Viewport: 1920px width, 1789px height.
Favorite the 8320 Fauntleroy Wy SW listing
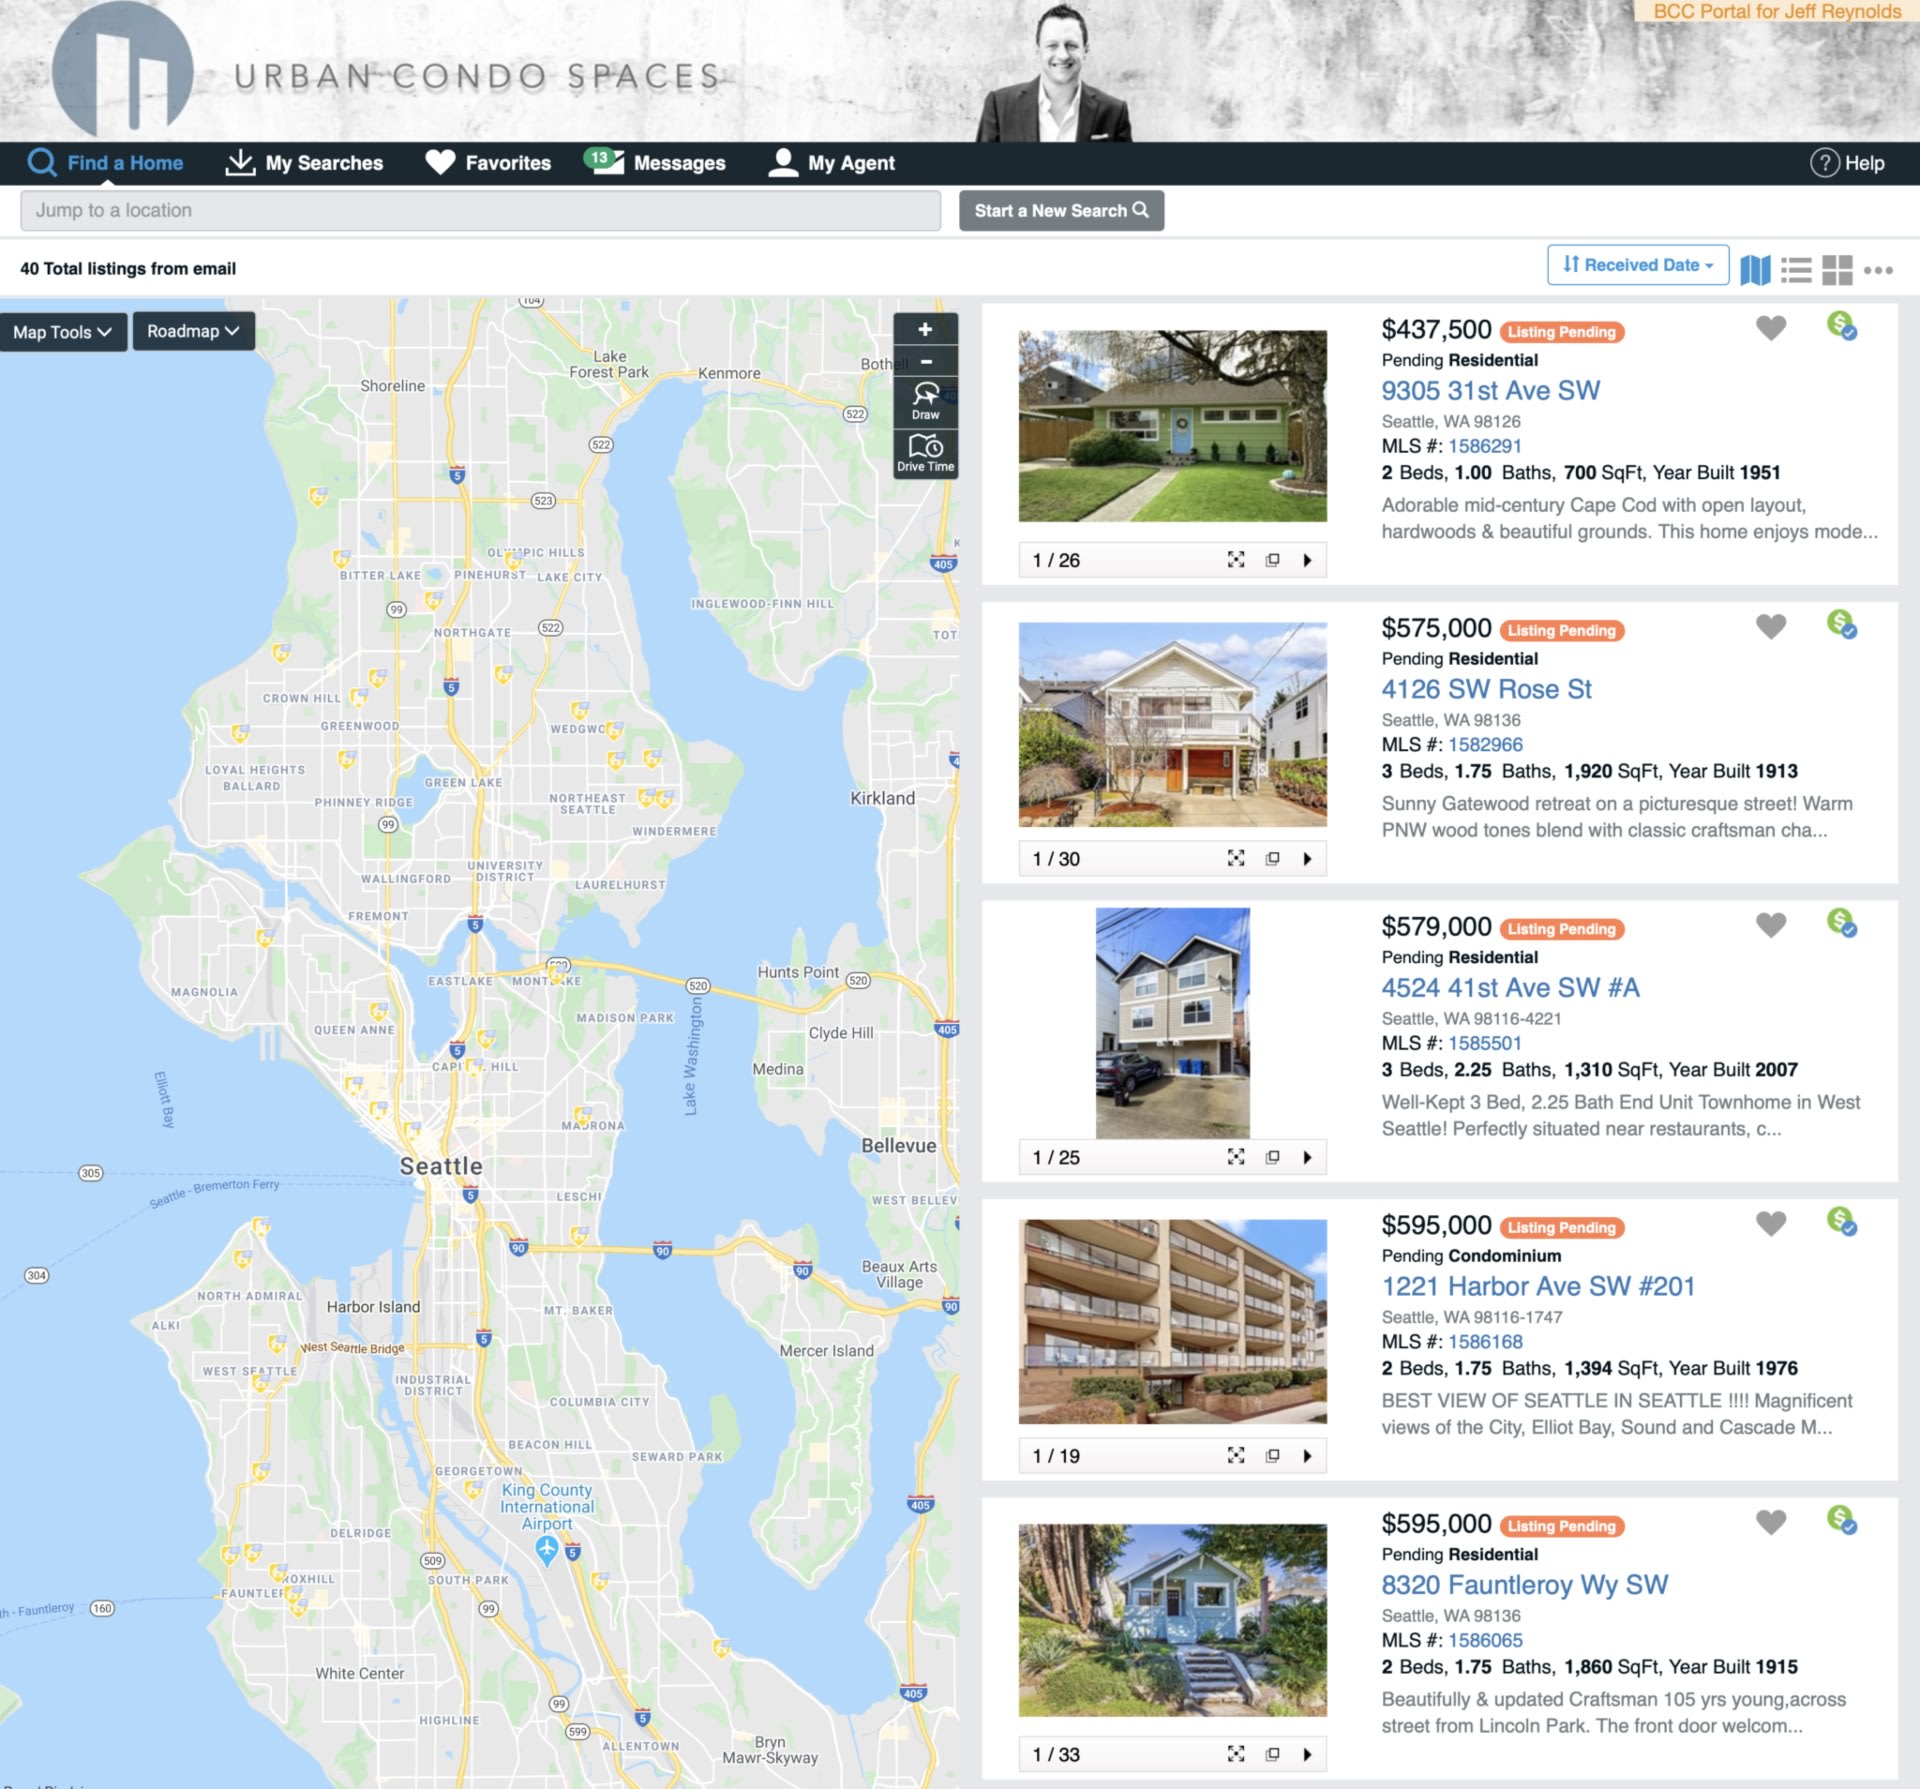pos(1771,1522)
